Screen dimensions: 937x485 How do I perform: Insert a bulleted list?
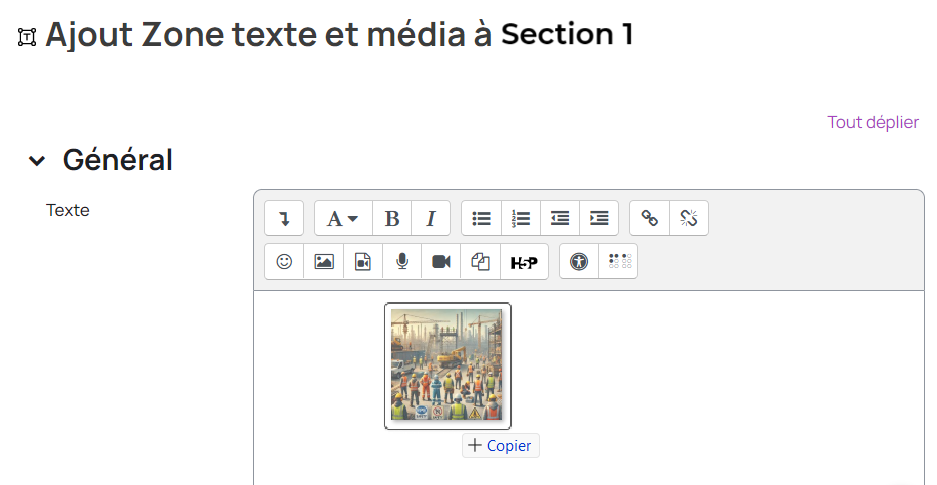pyautogui.click(x=482, y=218)
